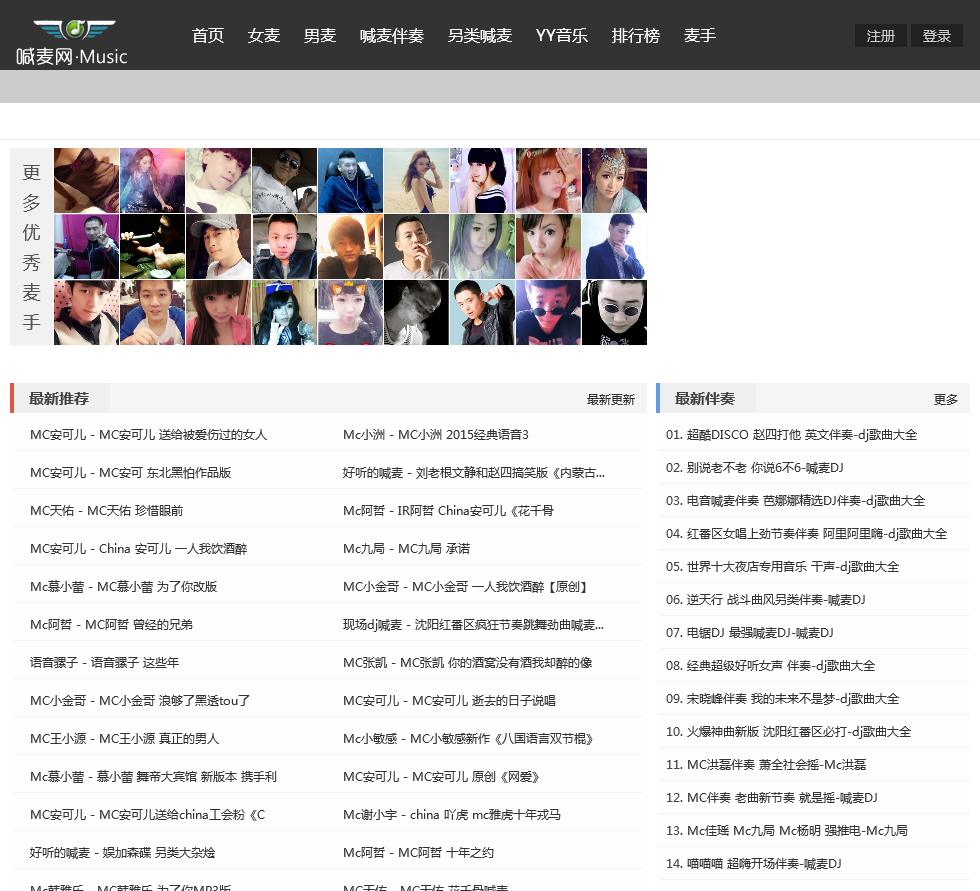Open song MC天佑 珍惜眼前

pos(107,510)
